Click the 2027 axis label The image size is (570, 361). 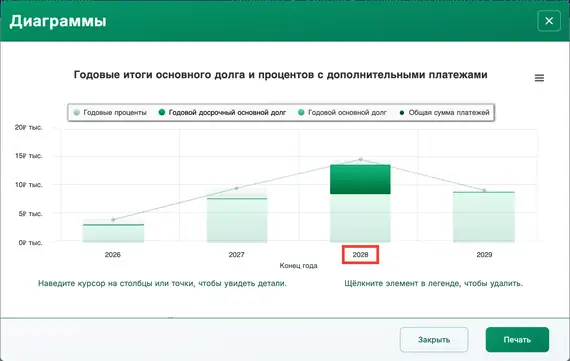pos(236,254)
